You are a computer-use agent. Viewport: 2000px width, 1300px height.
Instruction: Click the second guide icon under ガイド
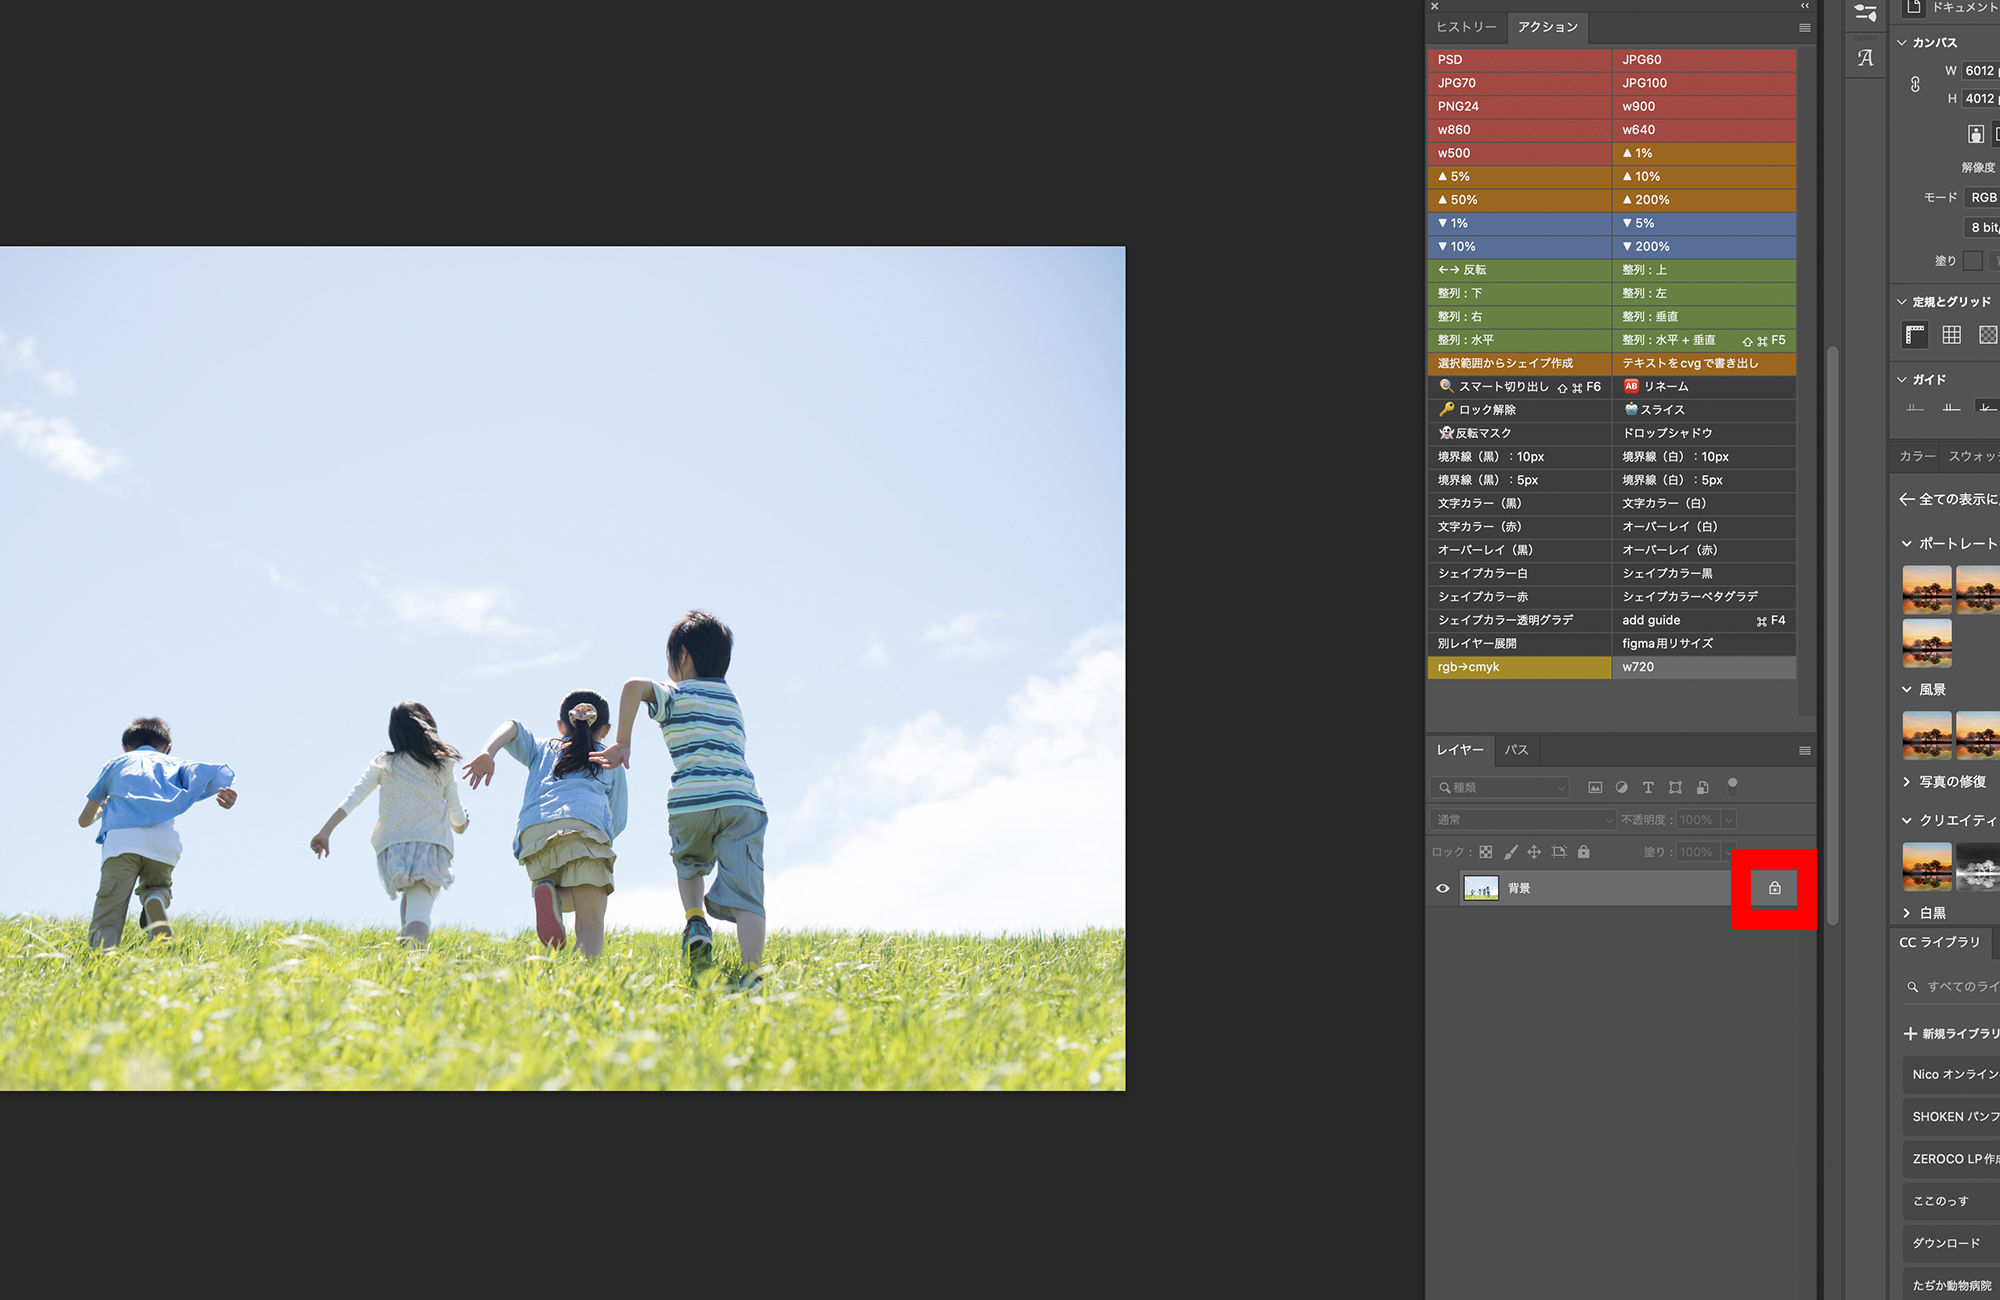coord(1951,407)
